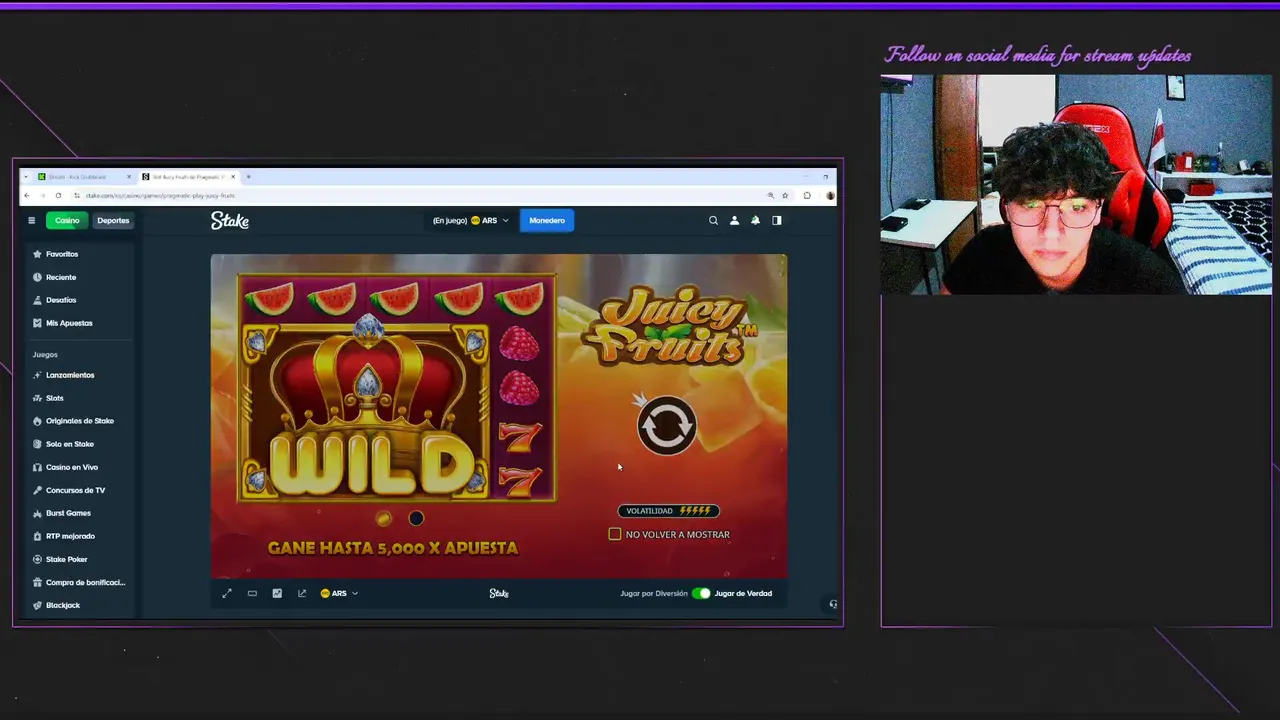The image size is (1280, 720).
Task: Click the support headset icon
Action: coord(833,604)
